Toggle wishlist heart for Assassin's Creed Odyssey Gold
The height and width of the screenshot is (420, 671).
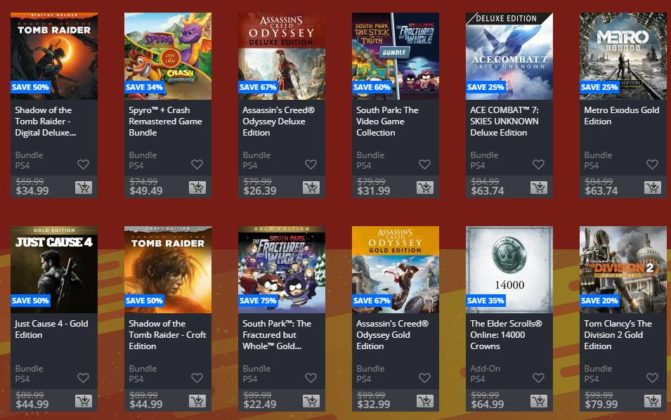point(425,378)
